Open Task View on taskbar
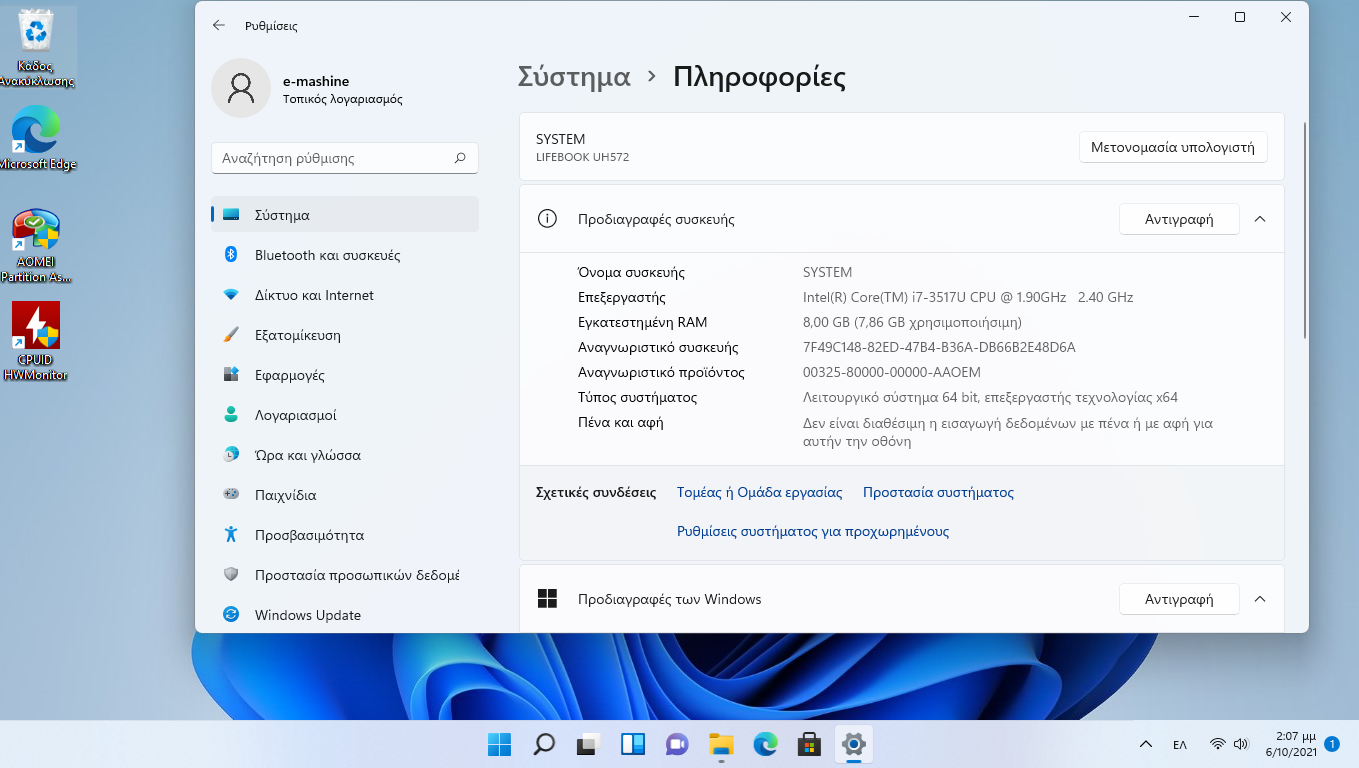This screenshot has height=768, width=1359. point(588,744)
